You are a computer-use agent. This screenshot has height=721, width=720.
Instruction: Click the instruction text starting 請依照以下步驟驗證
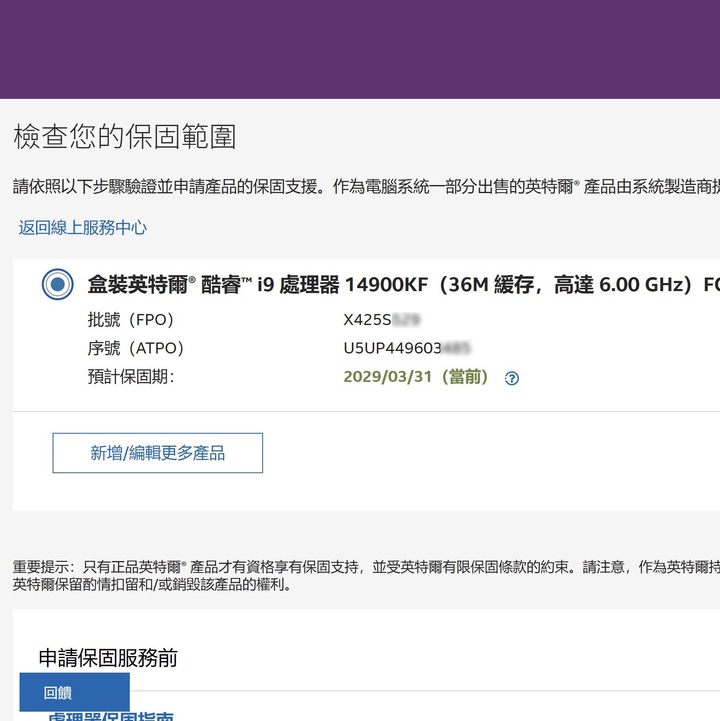(366, 186)
